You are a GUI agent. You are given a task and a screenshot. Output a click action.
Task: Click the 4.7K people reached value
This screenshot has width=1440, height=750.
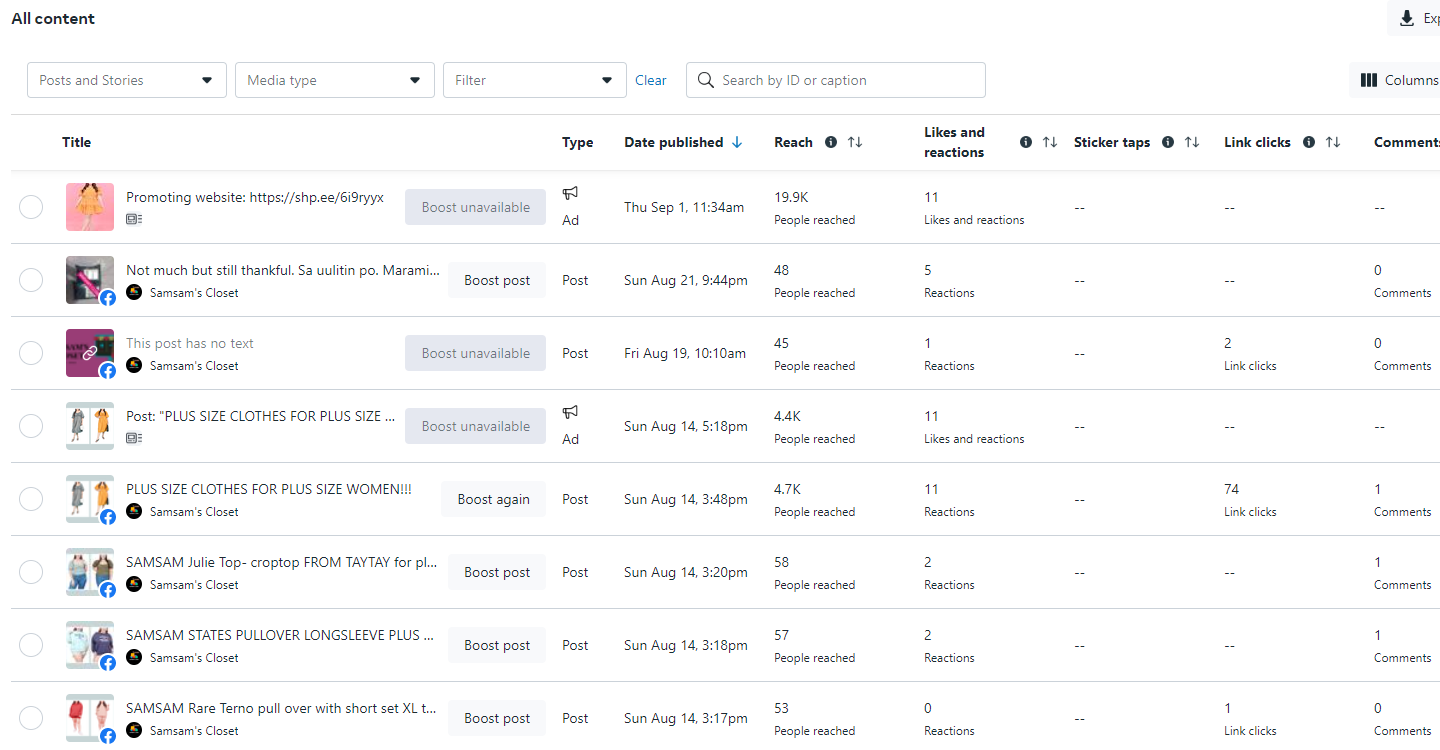(x=788, y=489)
